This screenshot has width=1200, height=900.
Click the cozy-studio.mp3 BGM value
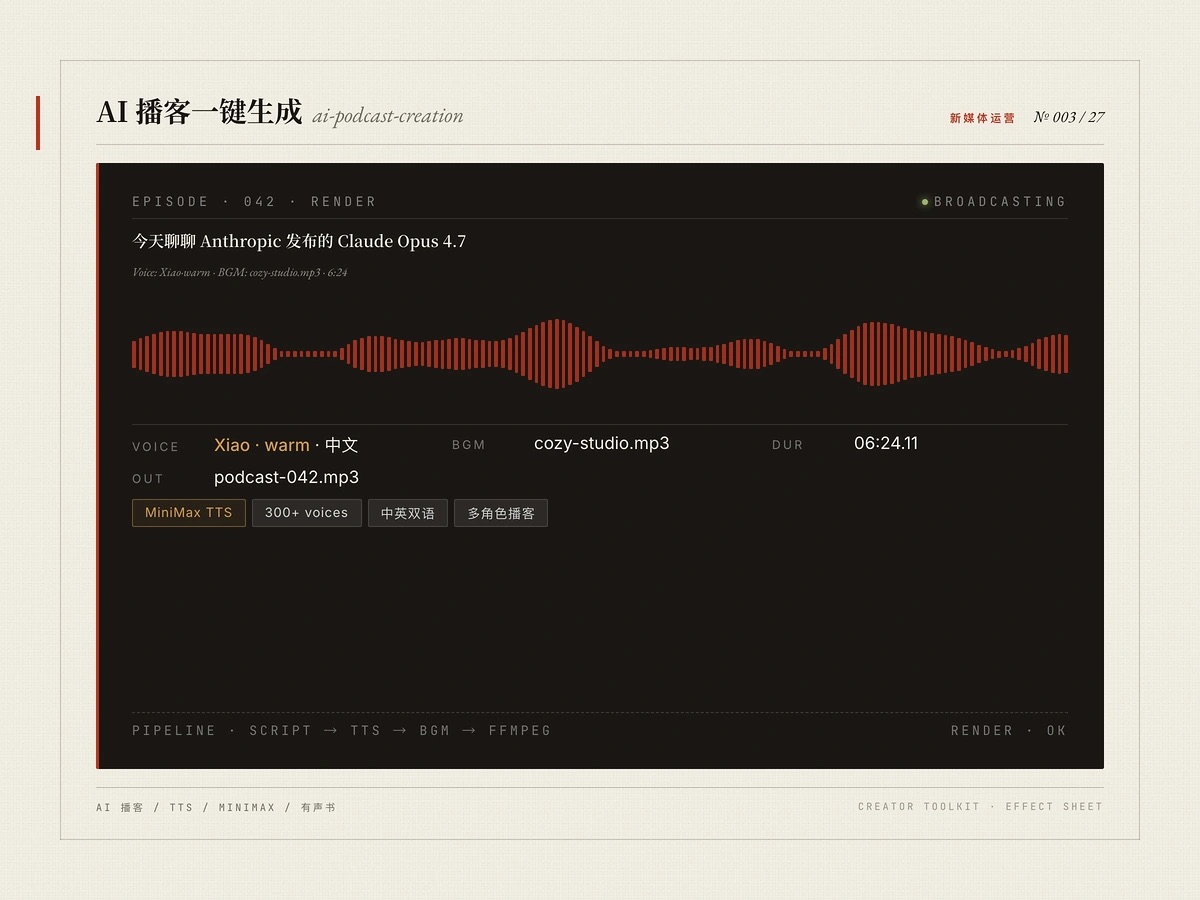click(x=602, y=444)
